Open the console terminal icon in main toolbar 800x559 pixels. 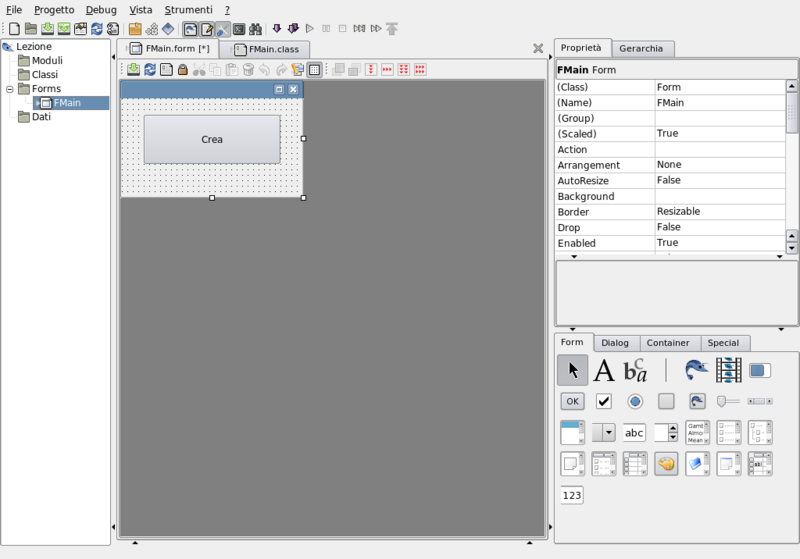pos(239,29)
